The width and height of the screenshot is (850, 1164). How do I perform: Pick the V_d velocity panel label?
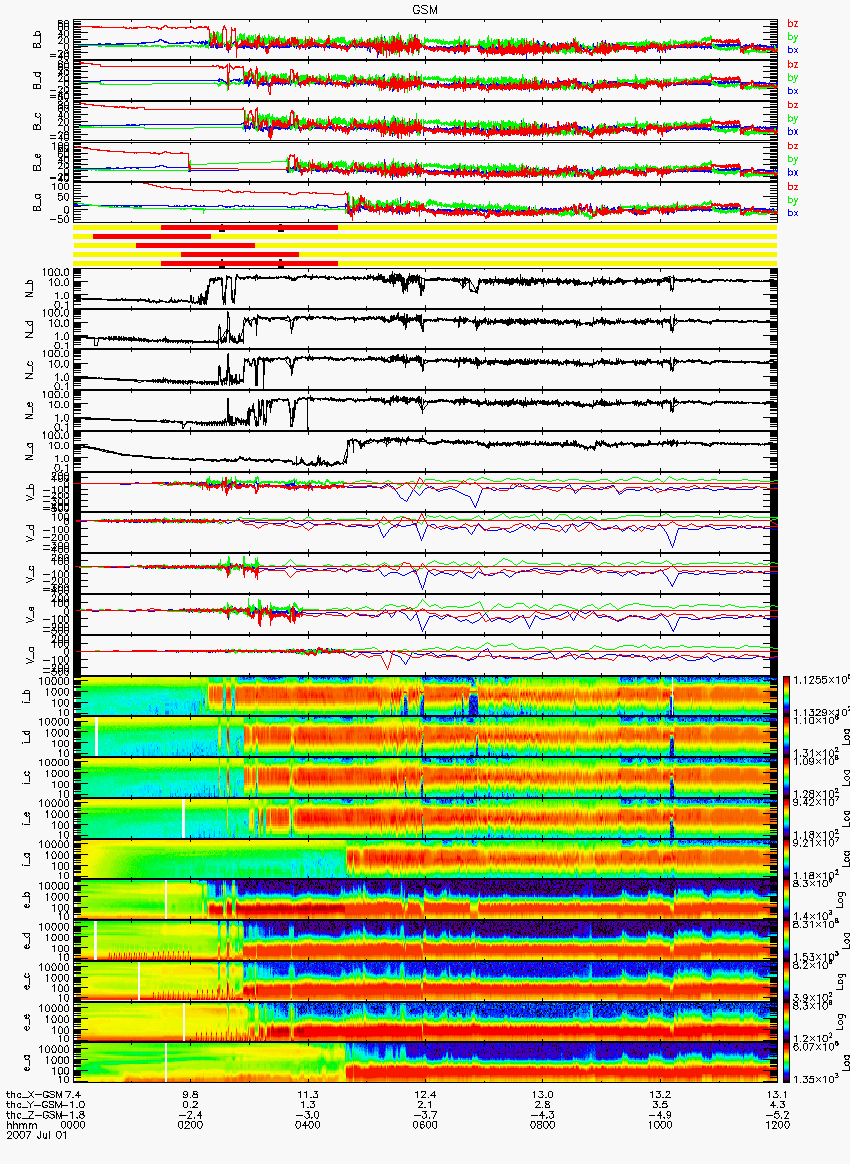click(x=30, y=533)
